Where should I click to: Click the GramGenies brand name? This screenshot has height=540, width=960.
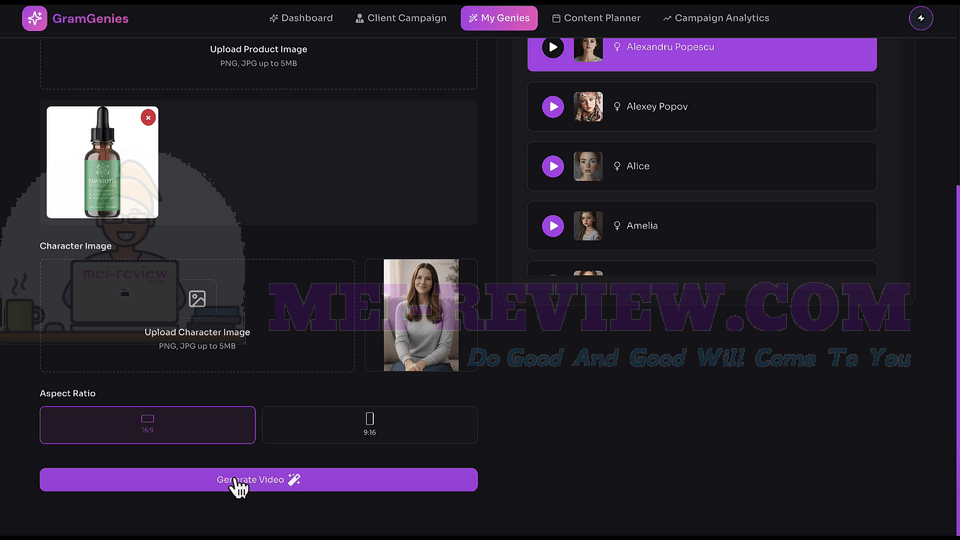coord(91,18)
